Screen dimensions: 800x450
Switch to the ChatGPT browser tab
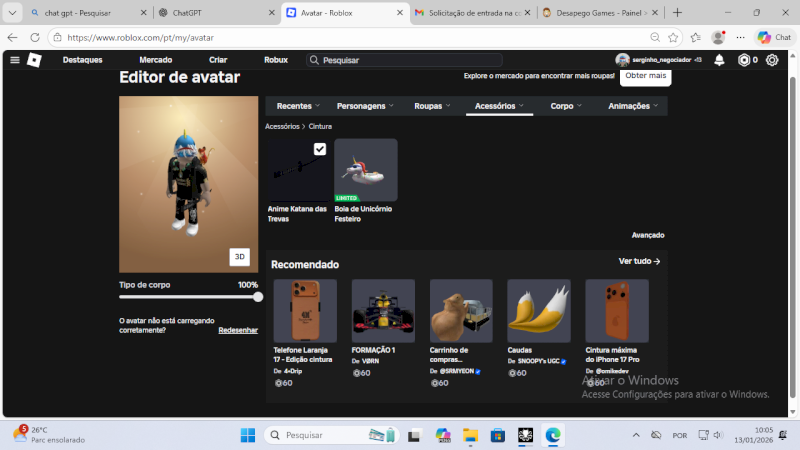tap(216, 13)
